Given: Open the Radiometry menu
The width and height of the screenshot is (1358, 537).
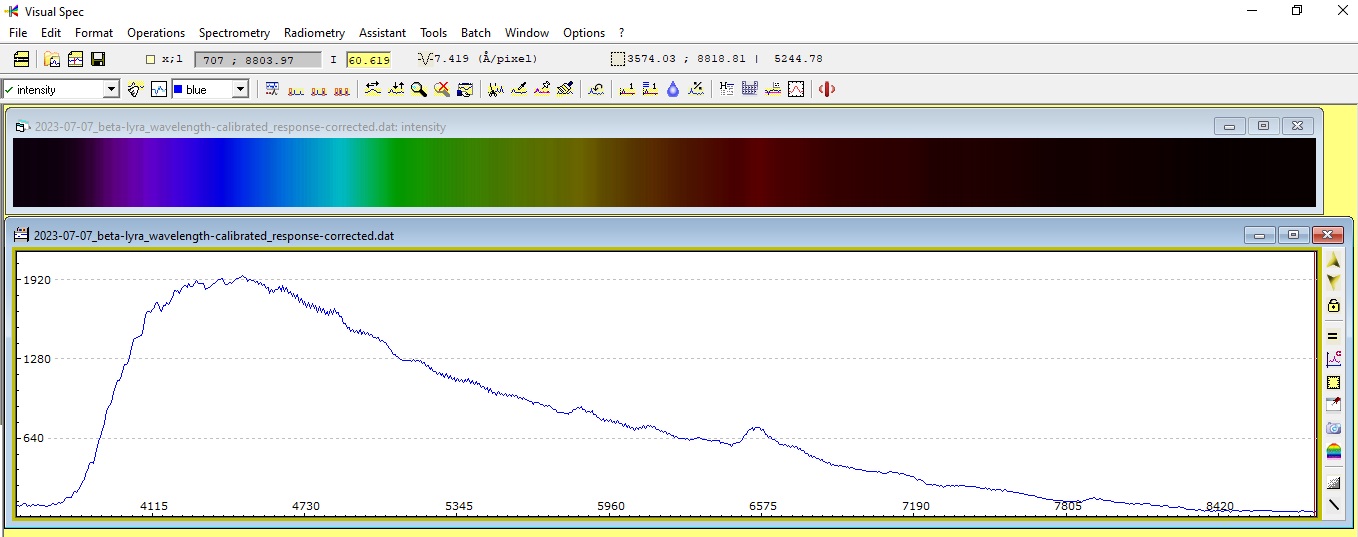Looking at the screenshot, I should (x=314, y=33).
